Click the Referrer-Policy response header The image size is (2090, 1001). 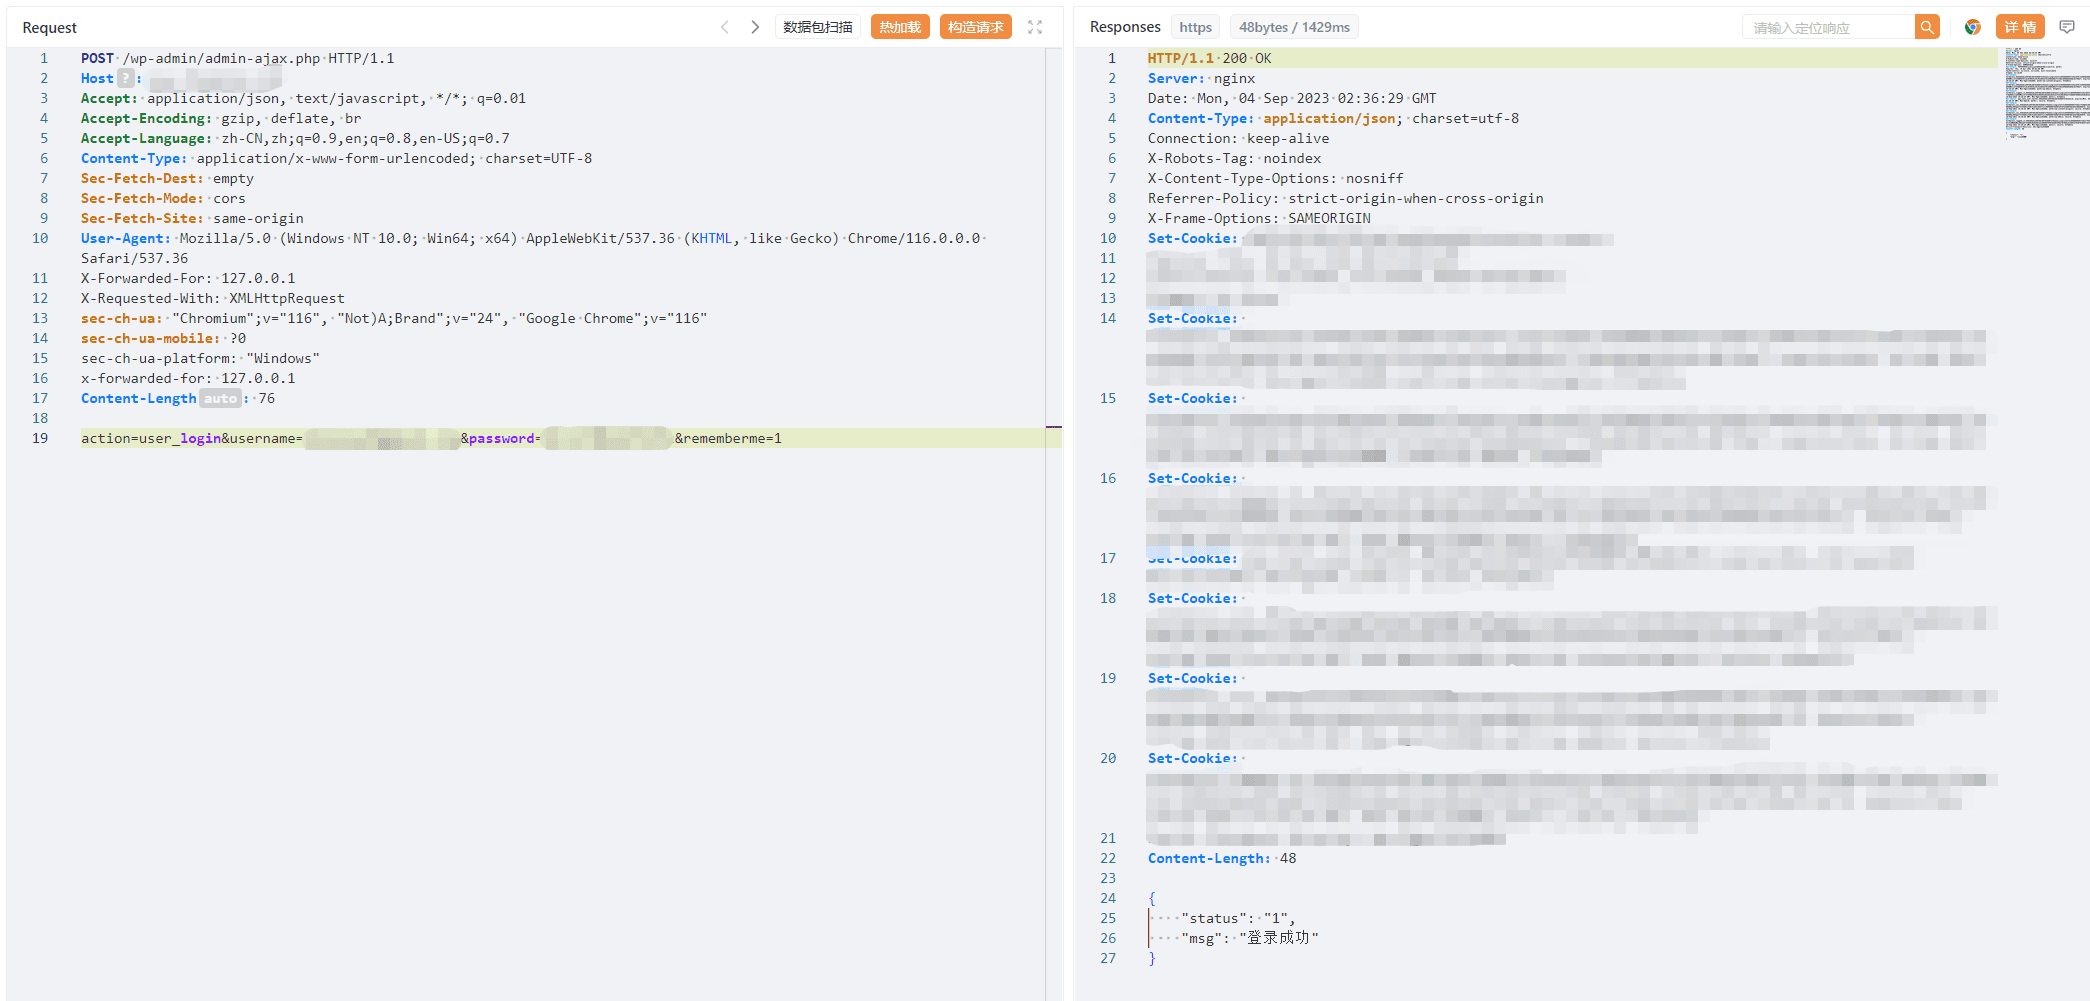pos(1345,198)
